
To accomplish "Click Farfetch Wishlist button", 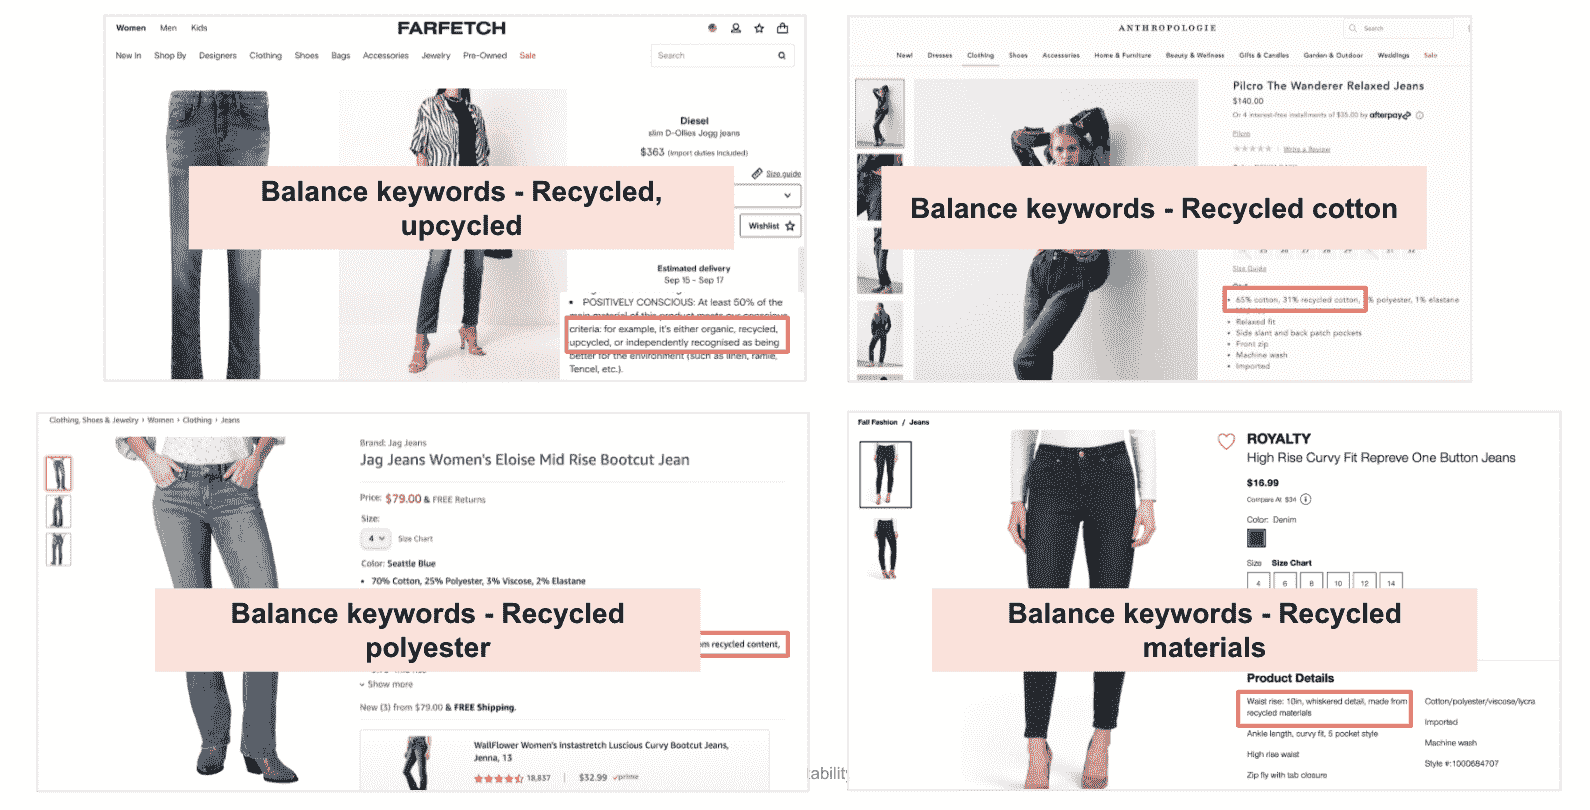I will tap(770, 226).
